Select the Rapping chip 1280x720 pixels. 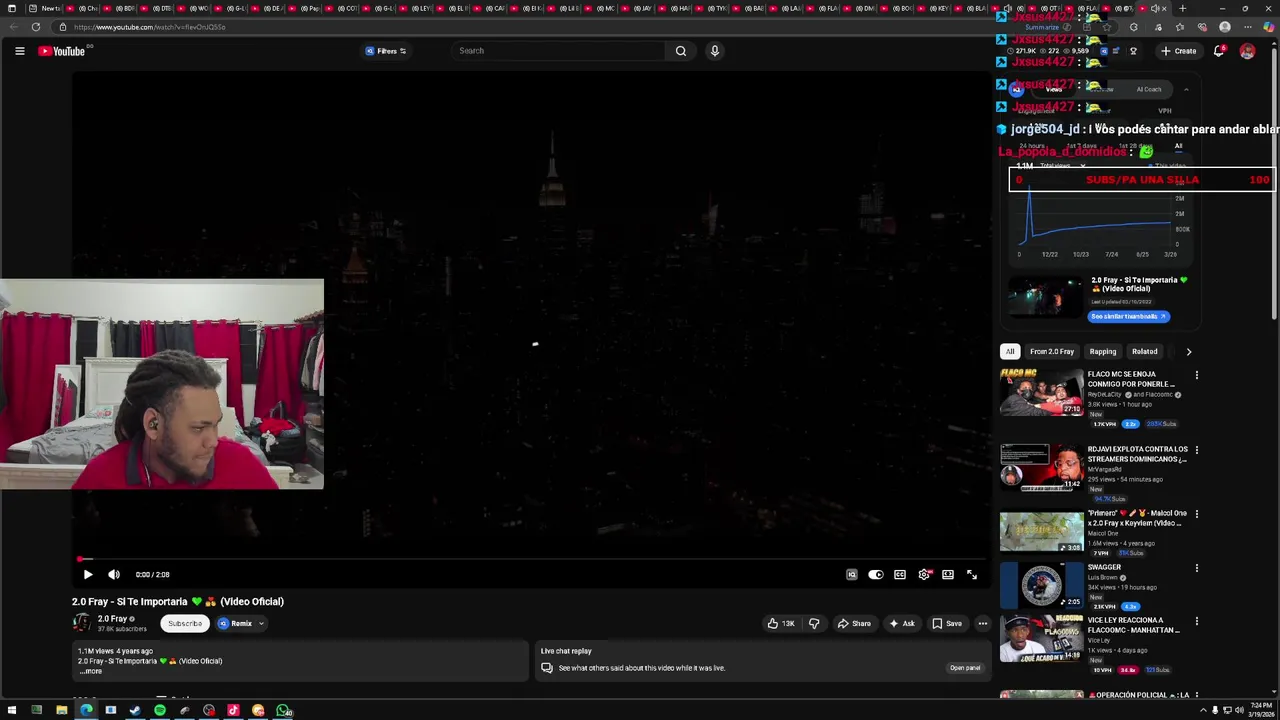coord(1103,352)
